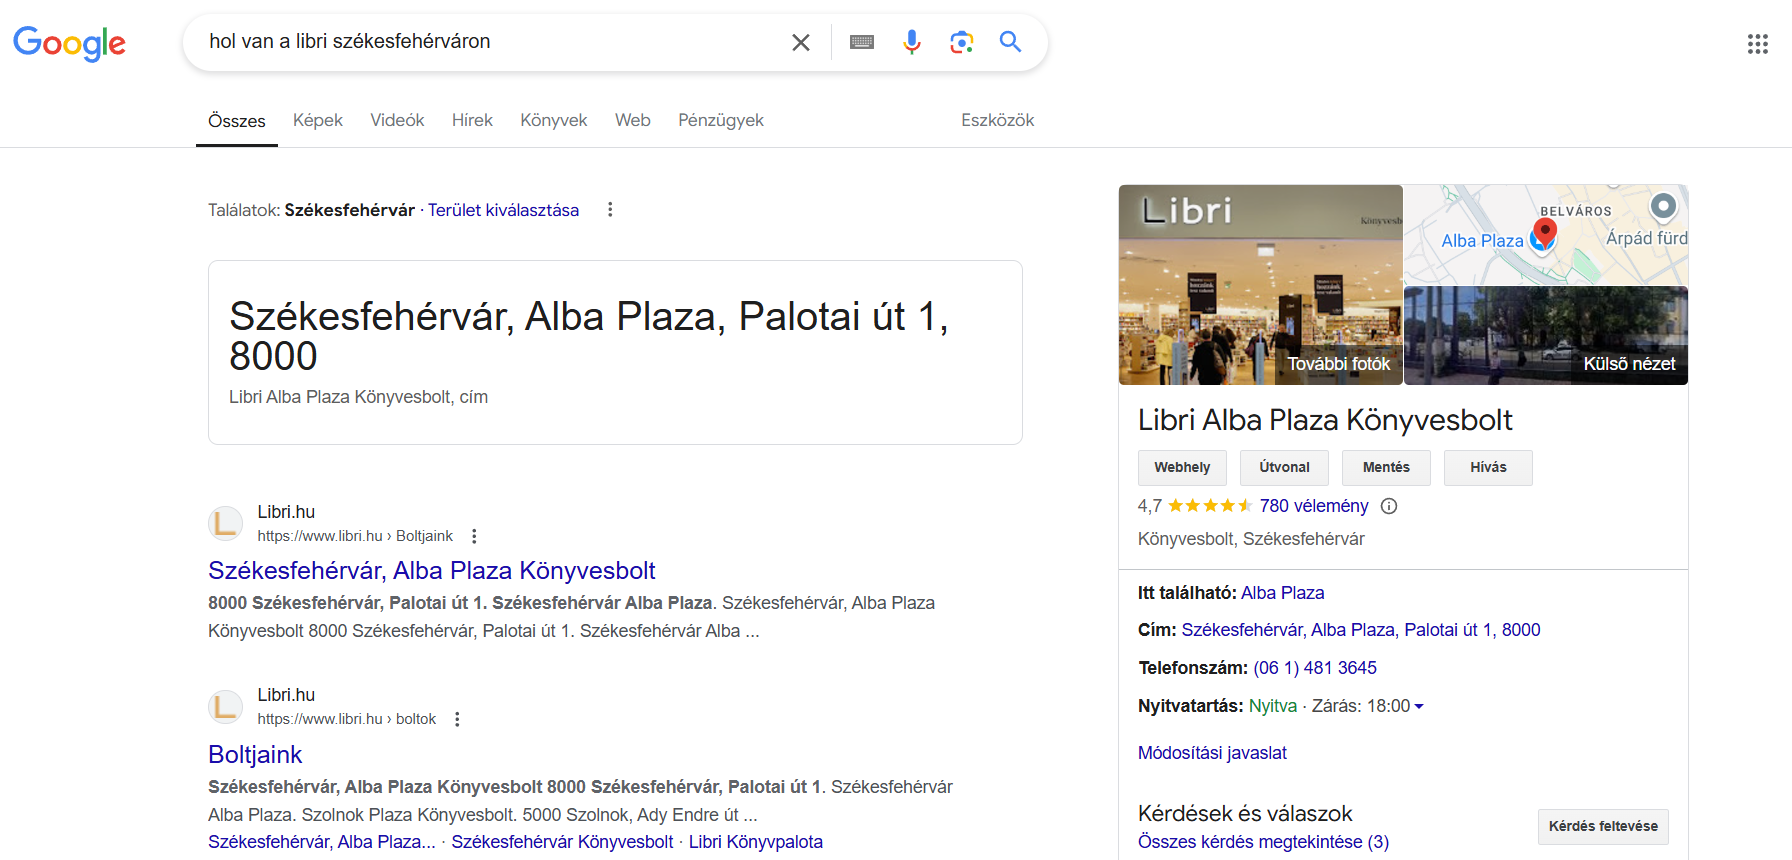The height and width of the screenshot is (860, 1792).
Task: Open the Székesfehérvár Könyvesbolt sitelink
Action: tap(562, 842)
